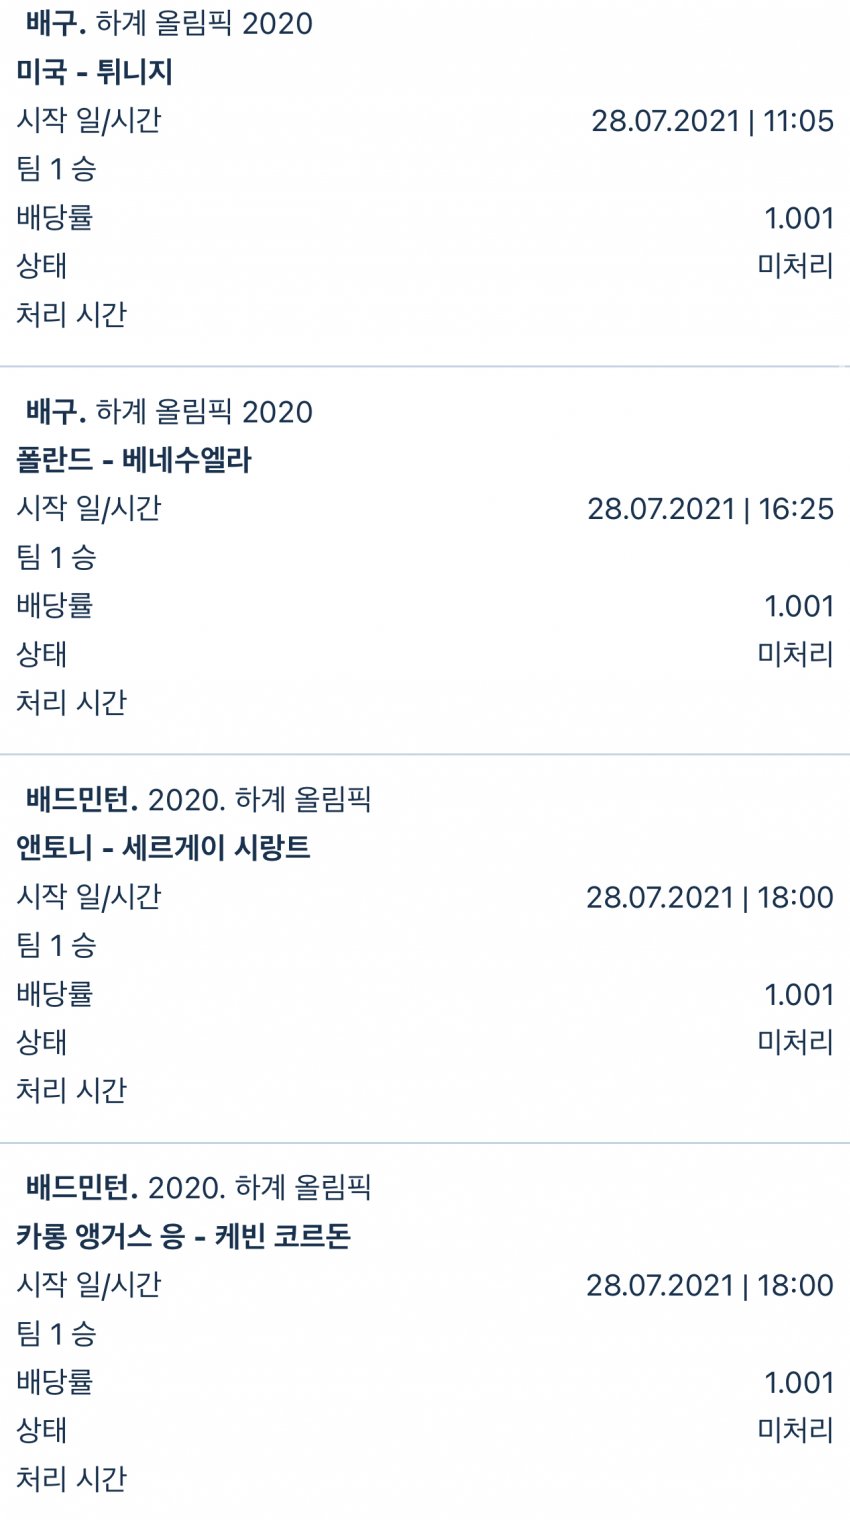
Task: Click the 28.07.2021 | 16:25 start time
Action: pyautogui.click(x=710, y=509)
